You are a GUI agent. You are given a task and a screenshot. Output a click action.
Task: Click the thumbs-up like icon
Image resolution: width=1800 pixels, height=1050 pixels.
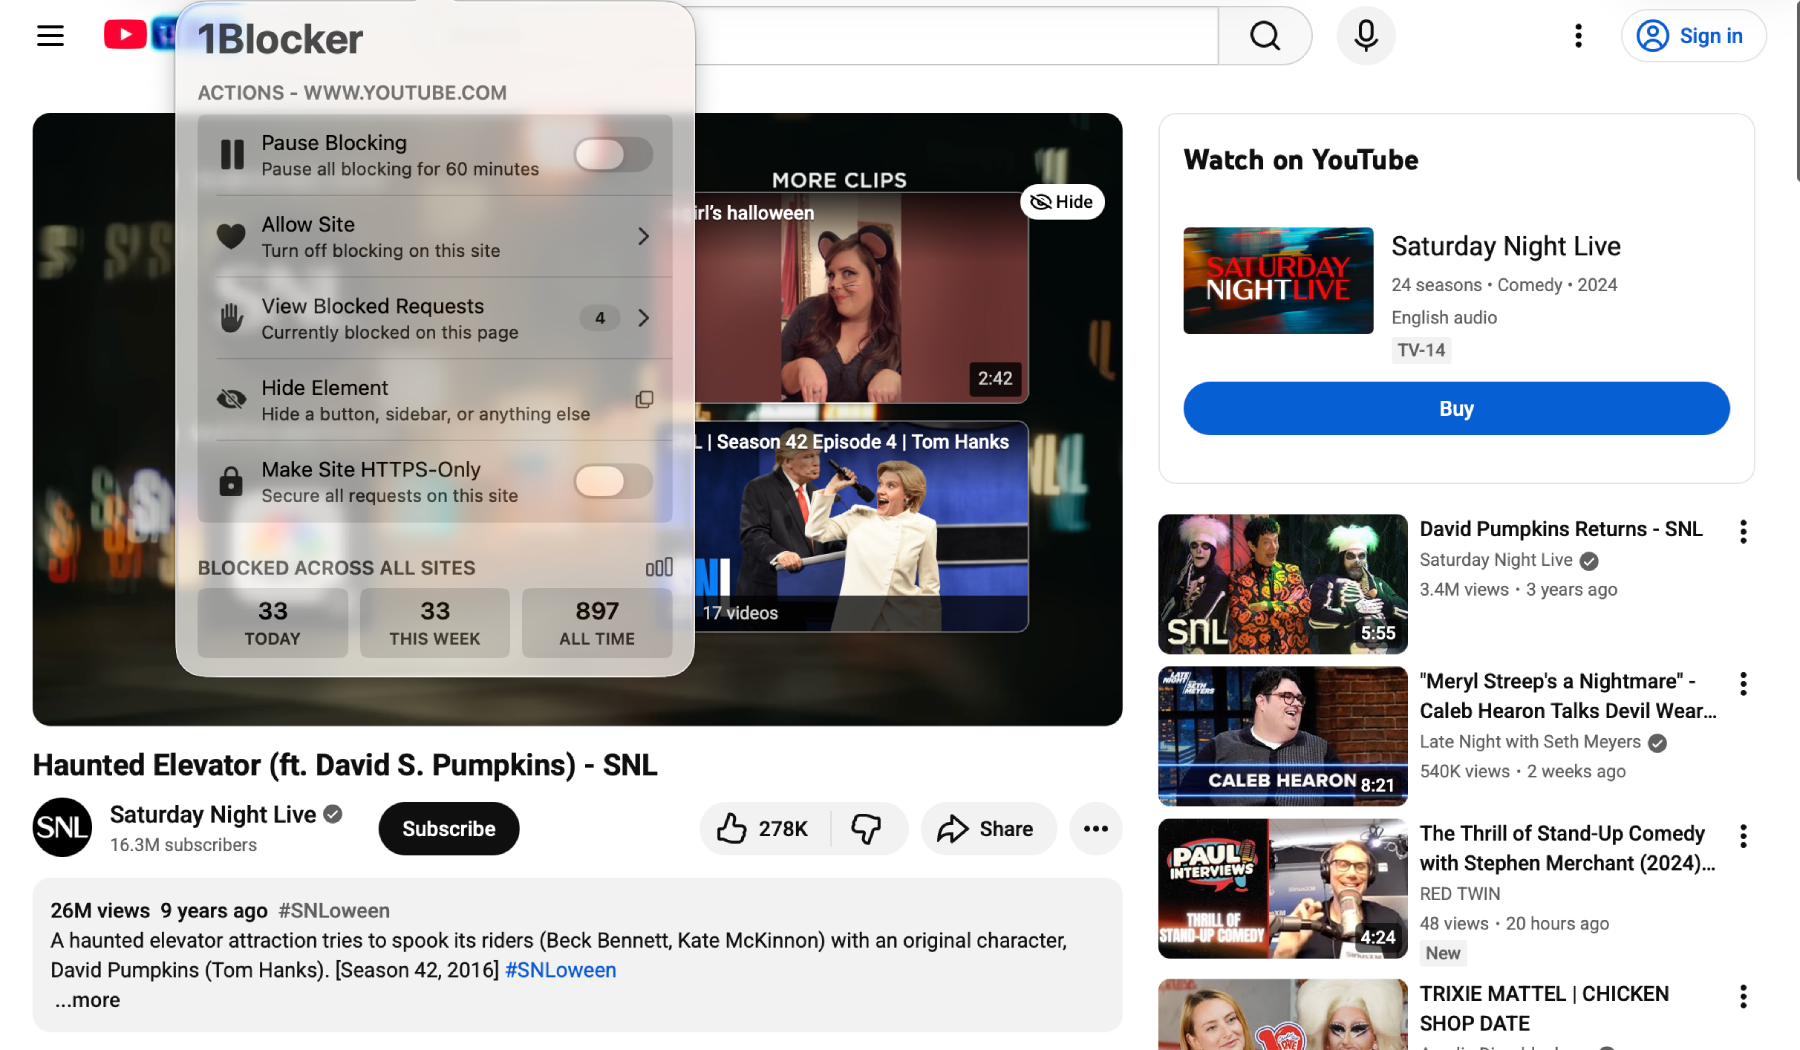click(x=734, y=828)
